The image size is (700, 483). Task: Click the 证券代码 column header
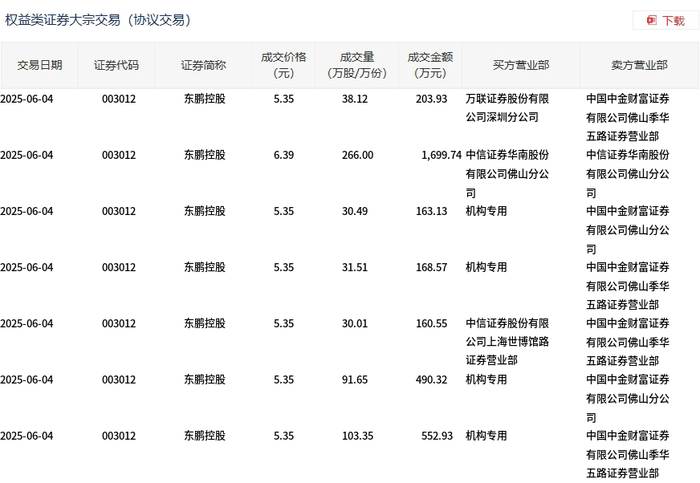point(117,65)
